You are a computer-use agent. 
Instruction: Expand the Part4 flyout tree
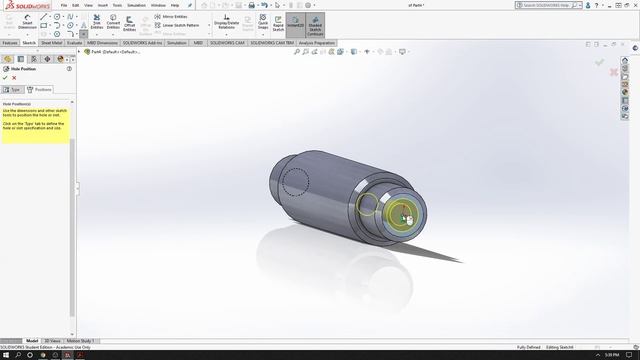(x=79, y=52)
